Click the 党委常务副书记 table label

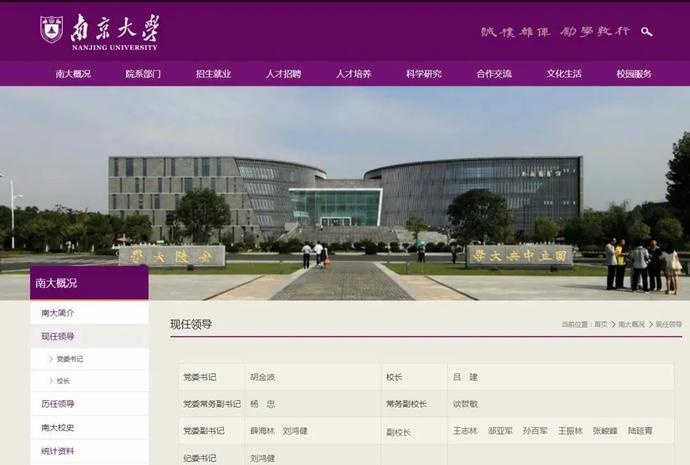pos(212,404)
